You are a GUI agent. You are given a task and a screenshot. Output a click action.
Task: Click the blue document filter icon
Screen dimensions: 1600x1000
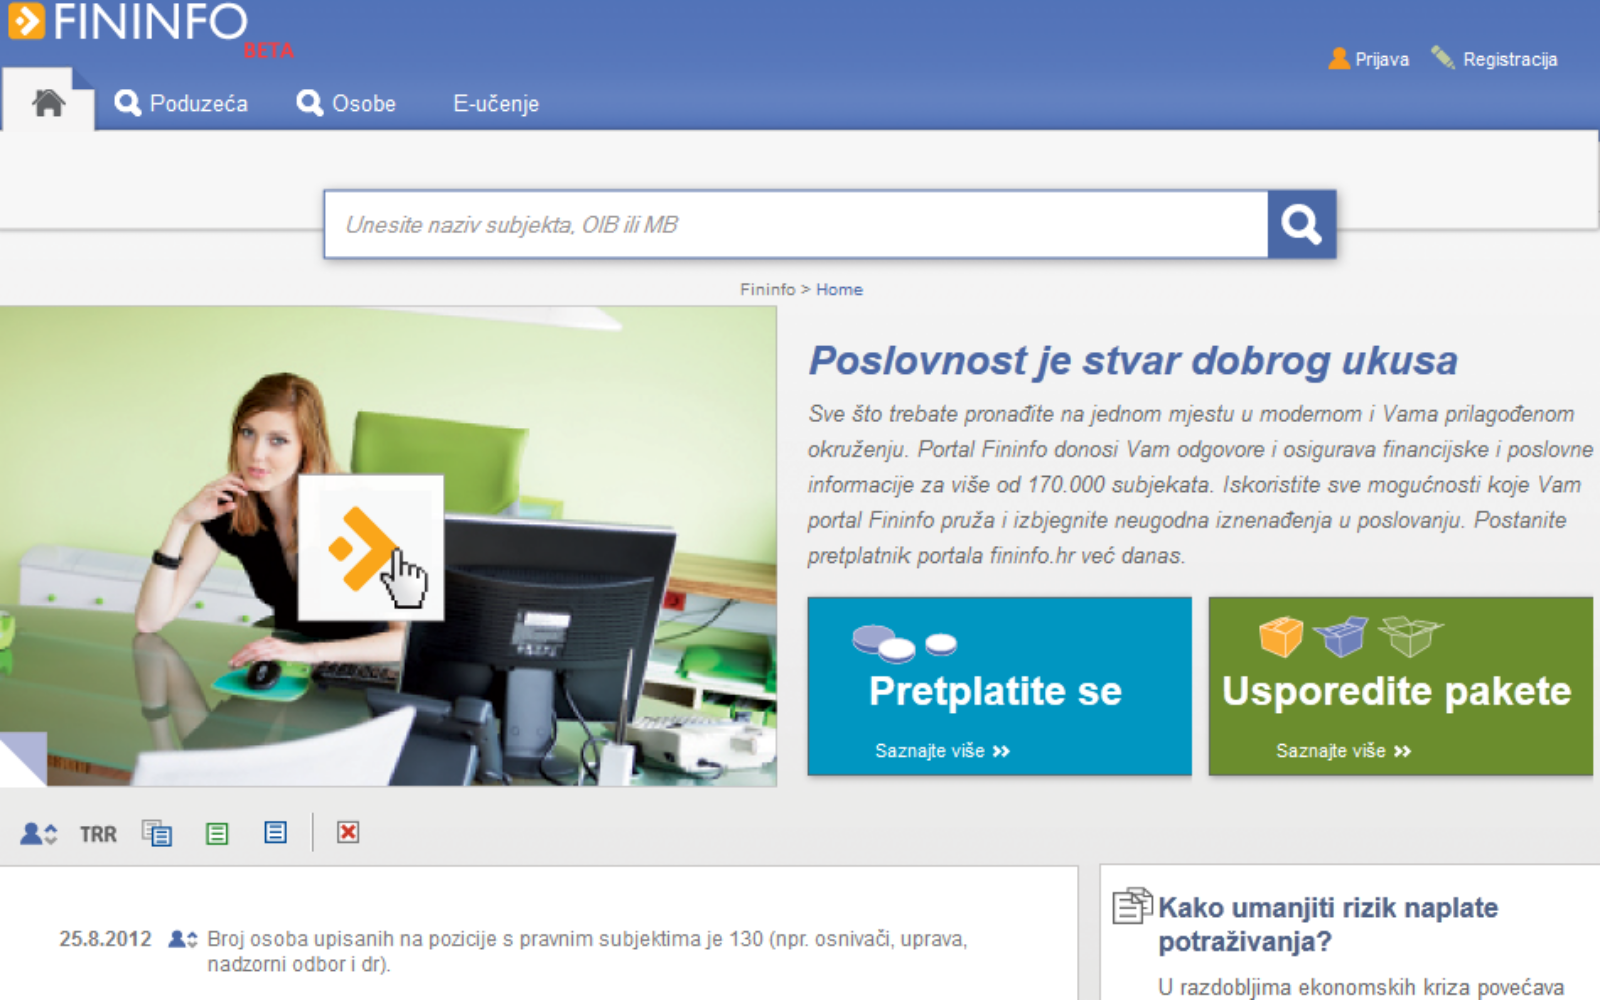(x=275, y=832)
